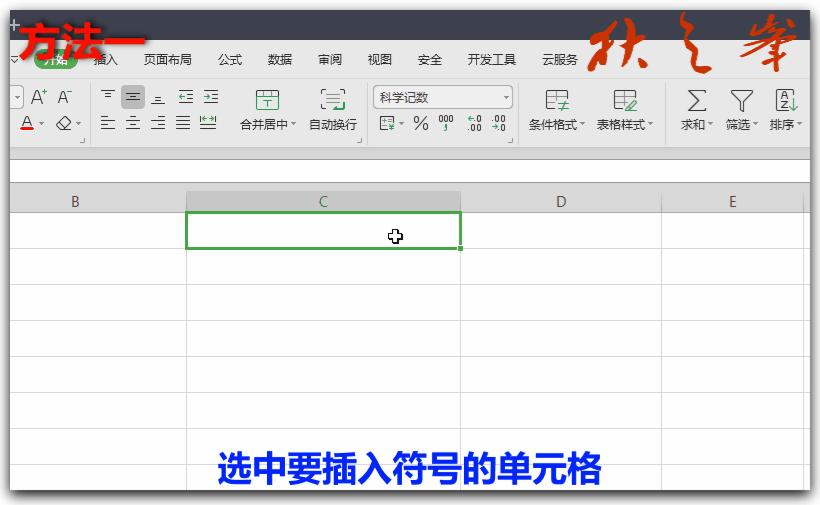Viewport: 820px width, 505px height.
Task: Increase decimal places
Action: pyautogui.click(x=474, y=123)
